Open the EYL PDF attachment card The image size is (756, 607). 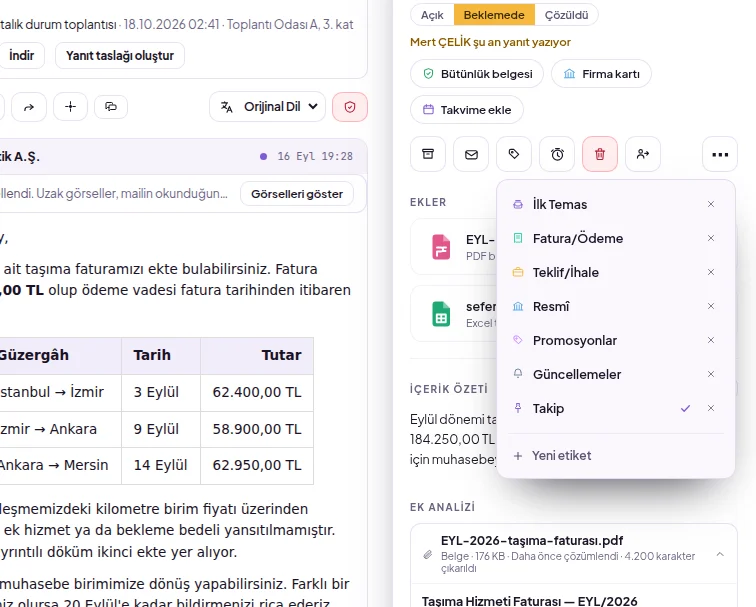453,247
